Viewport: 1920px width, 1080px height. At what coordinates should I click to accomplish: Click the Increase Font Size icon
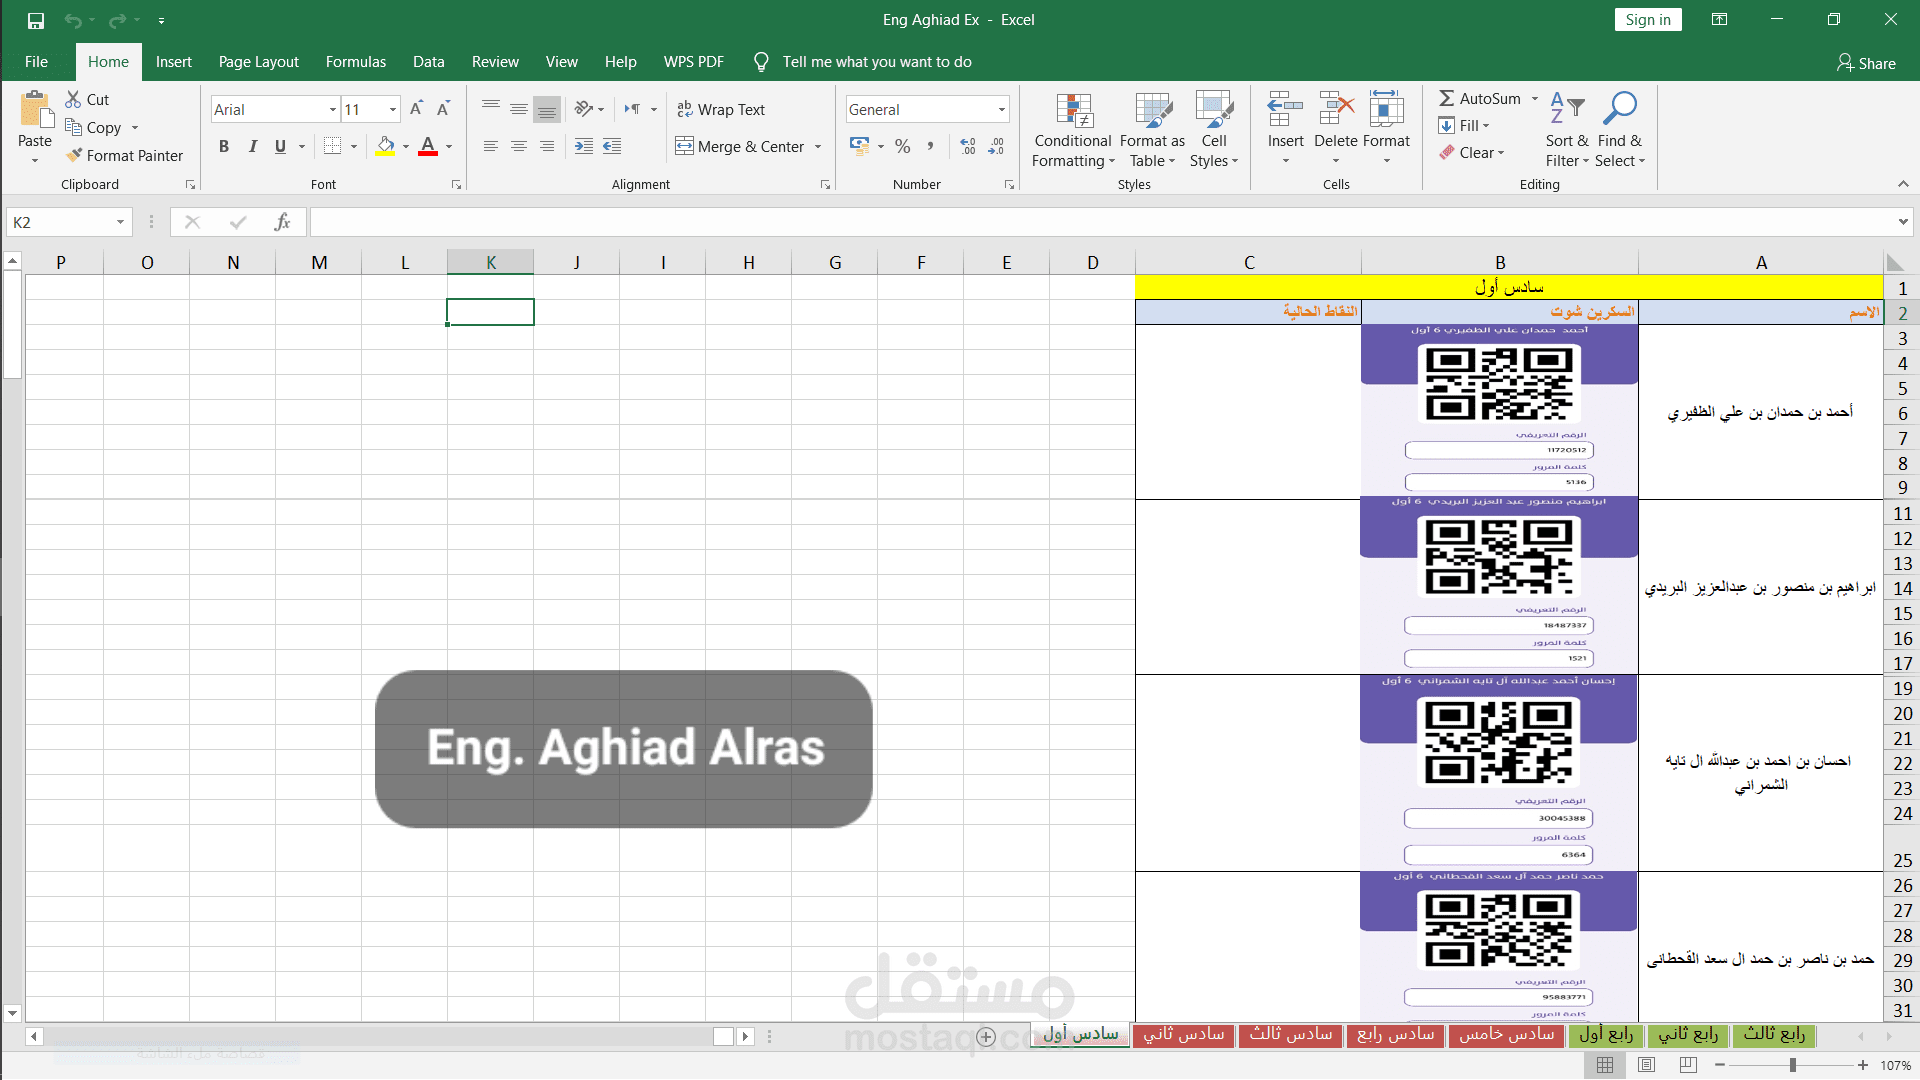click(x=416, y=109)
